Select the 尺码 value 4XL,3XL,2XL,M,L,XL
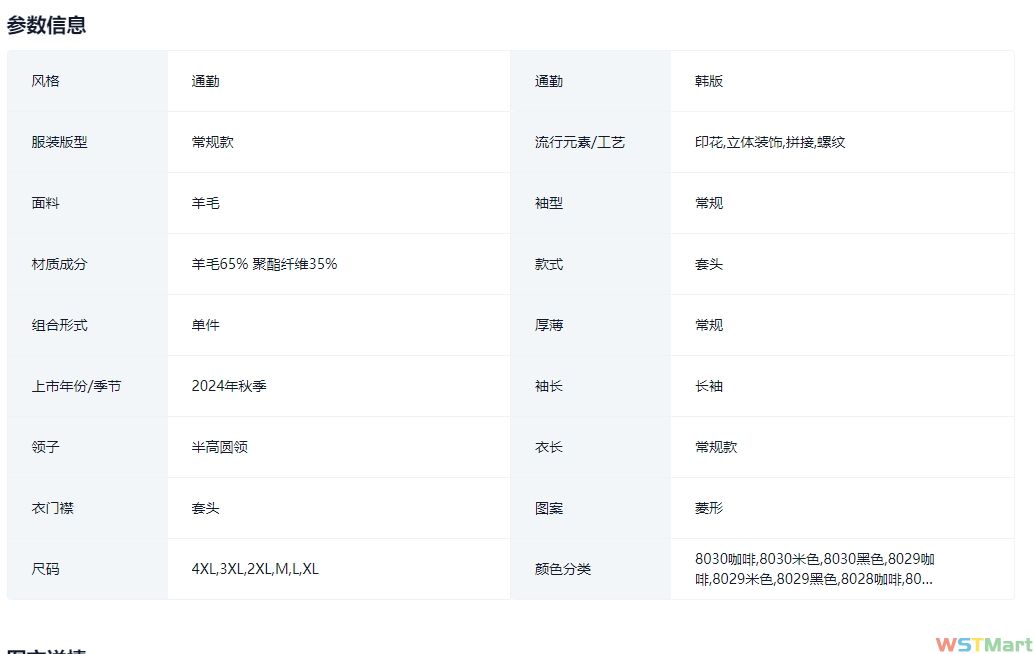Screen dimensions: 1034x654 point(255,569)
